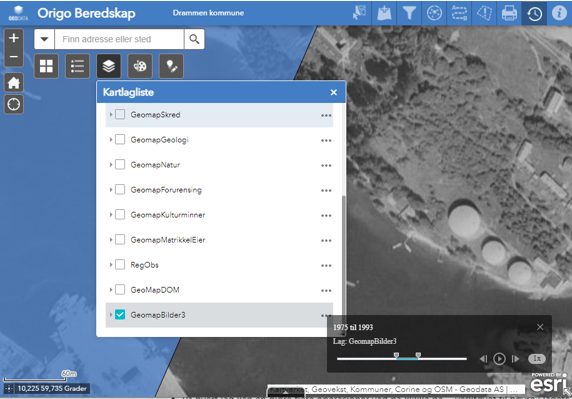This screenshot has height=399, width=572.
Task: Open the add data import icon
Action: pos(384,13)
